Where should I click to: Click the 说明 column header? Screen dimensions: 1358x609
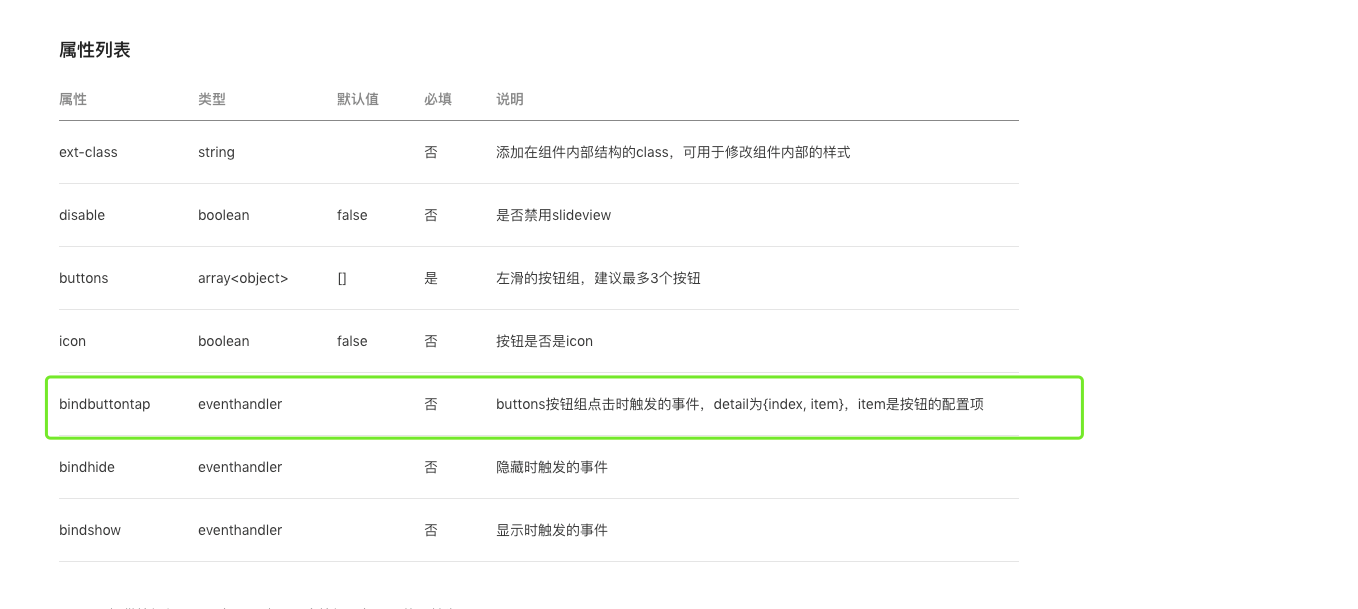510,99
